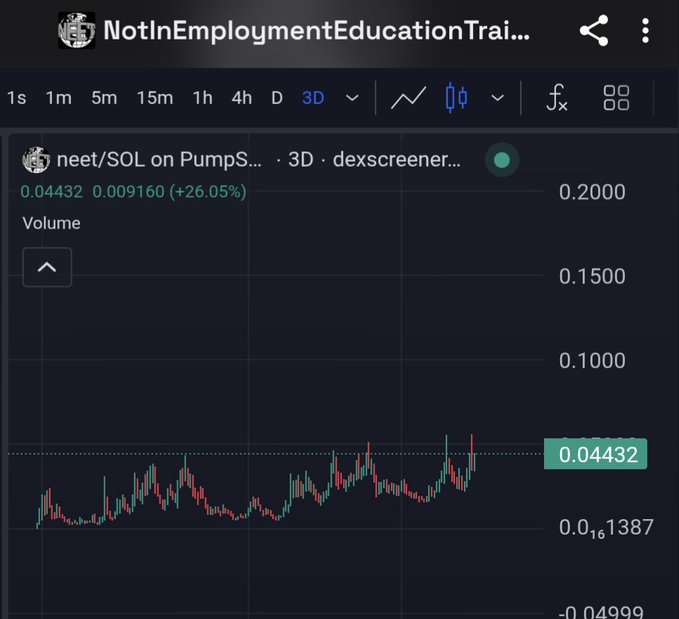Select the 3D timeframe
Viewport: 679px width, 619px height.
click(x=313, y=98)
